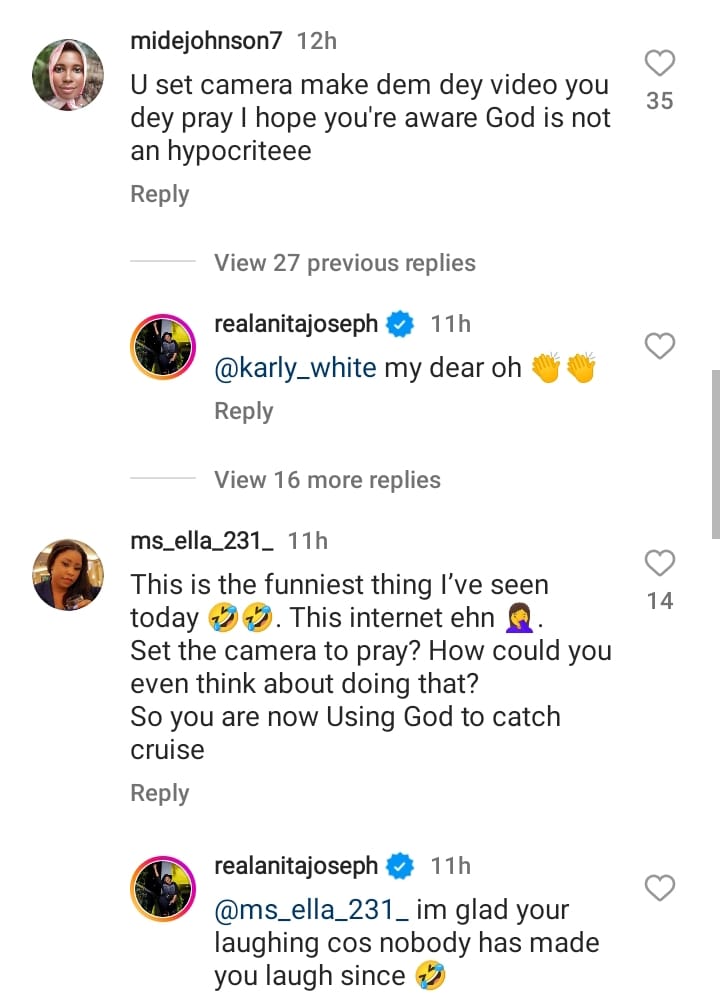The width and height of the screenshot is (720, 1005).
Task: Reply to midejohnson7's comment
Action: click(x=160, y=194)
